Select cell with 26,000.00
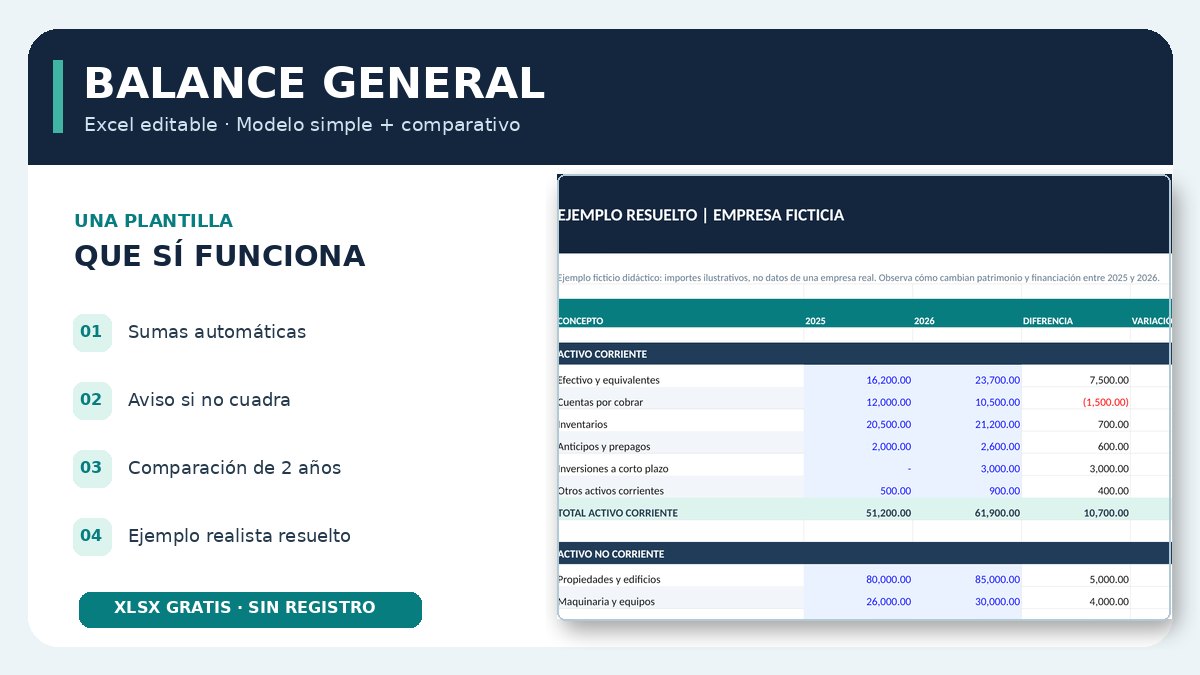1200x675 pixels. click(858, 602)
